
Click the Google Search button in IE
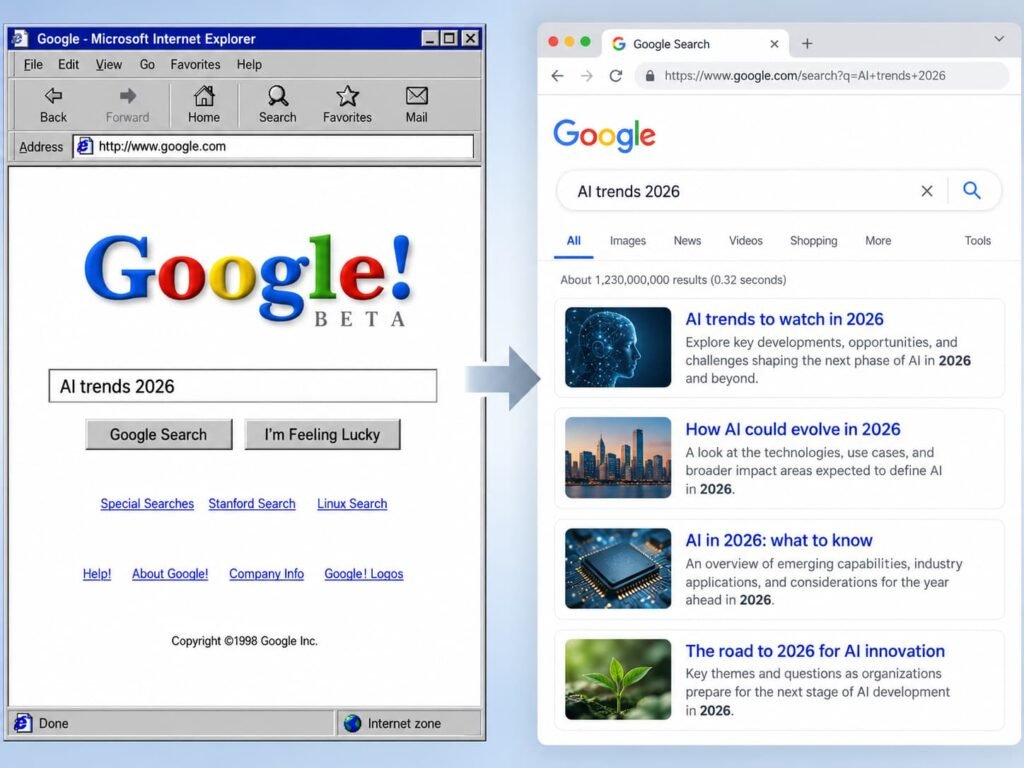point(159,434)
